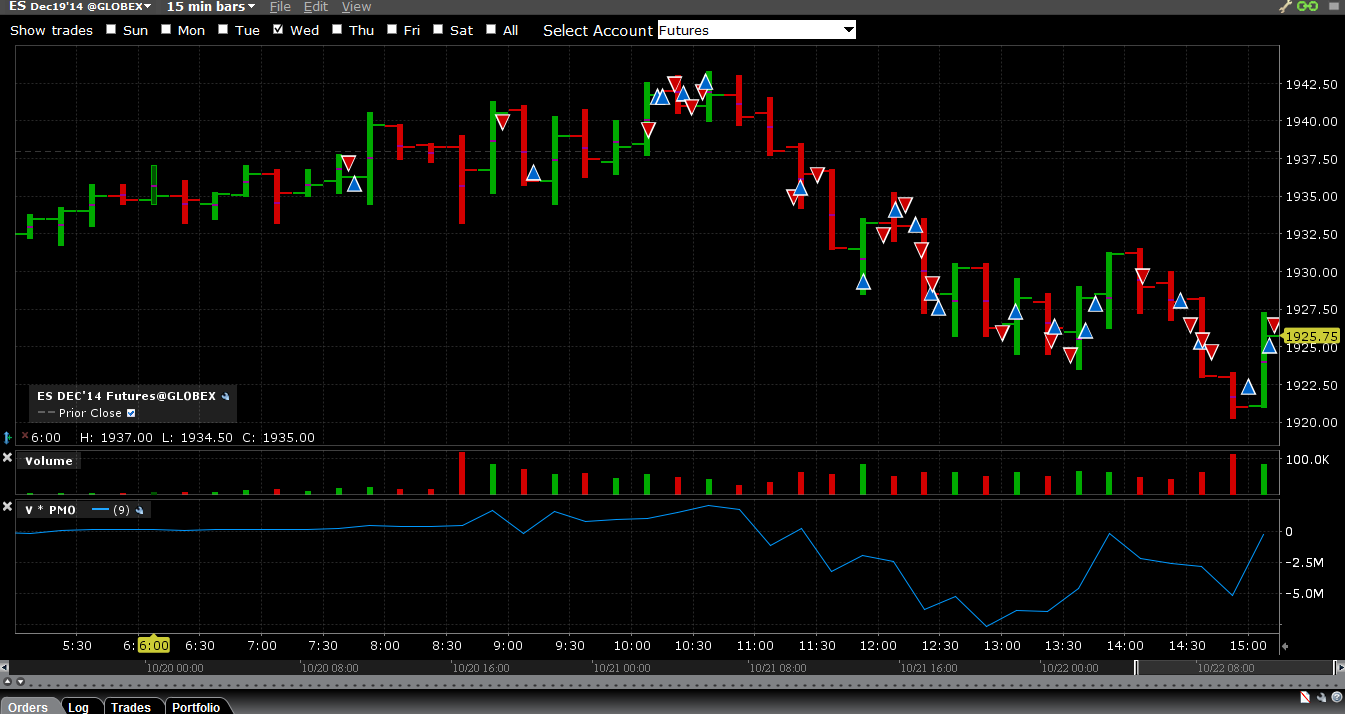Open help with the question mark icon
The height and width of the screenshot is (714, 1345).
click(x=1335, y=697)
